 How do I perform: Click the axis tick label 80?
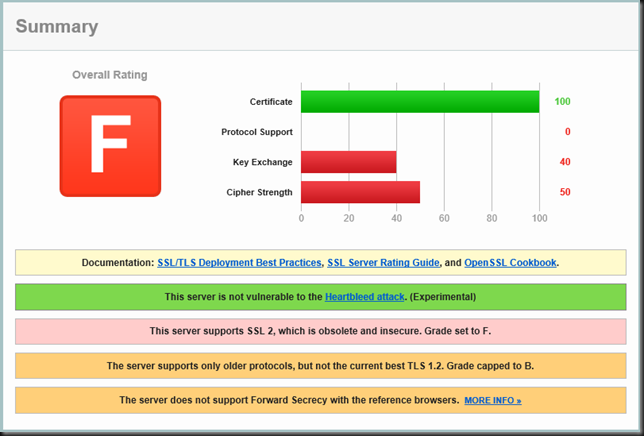coord(492,218)
